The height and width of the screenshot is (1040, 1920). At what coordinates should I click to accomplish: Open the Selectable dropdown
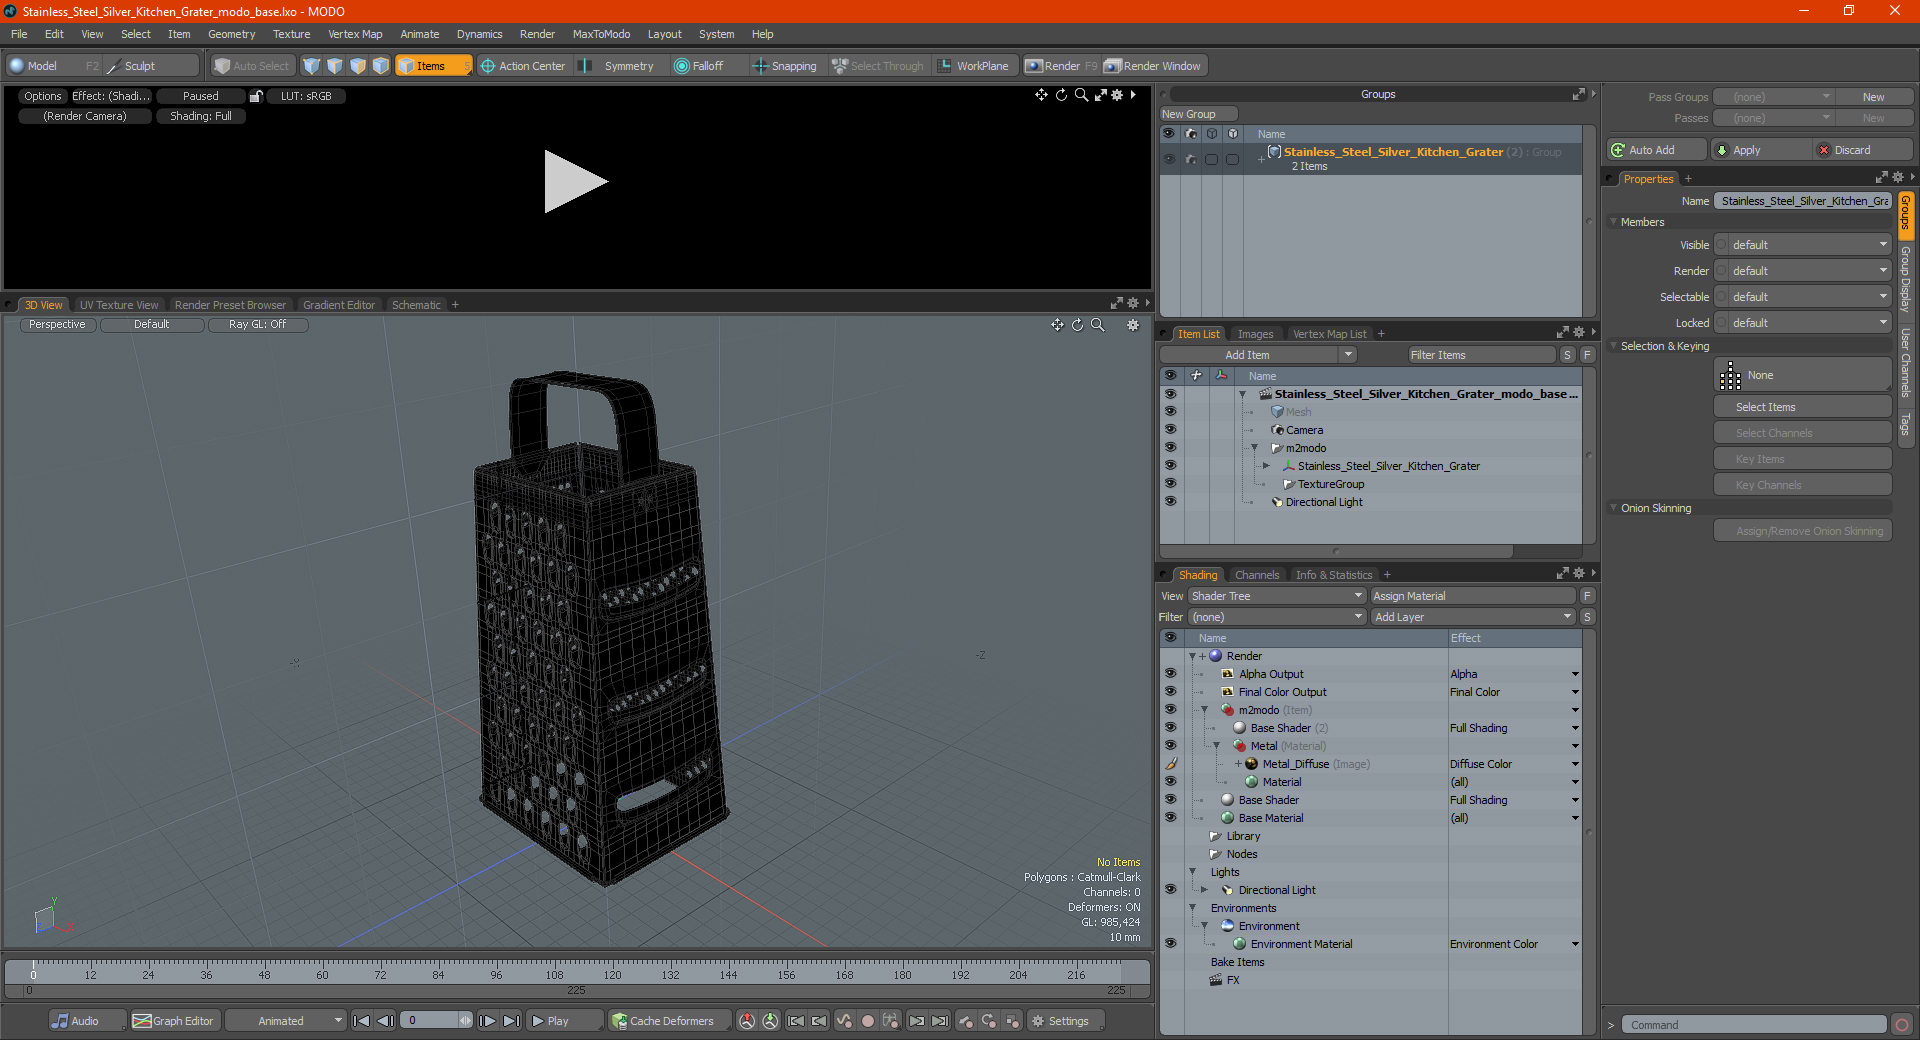(1803, 297)
